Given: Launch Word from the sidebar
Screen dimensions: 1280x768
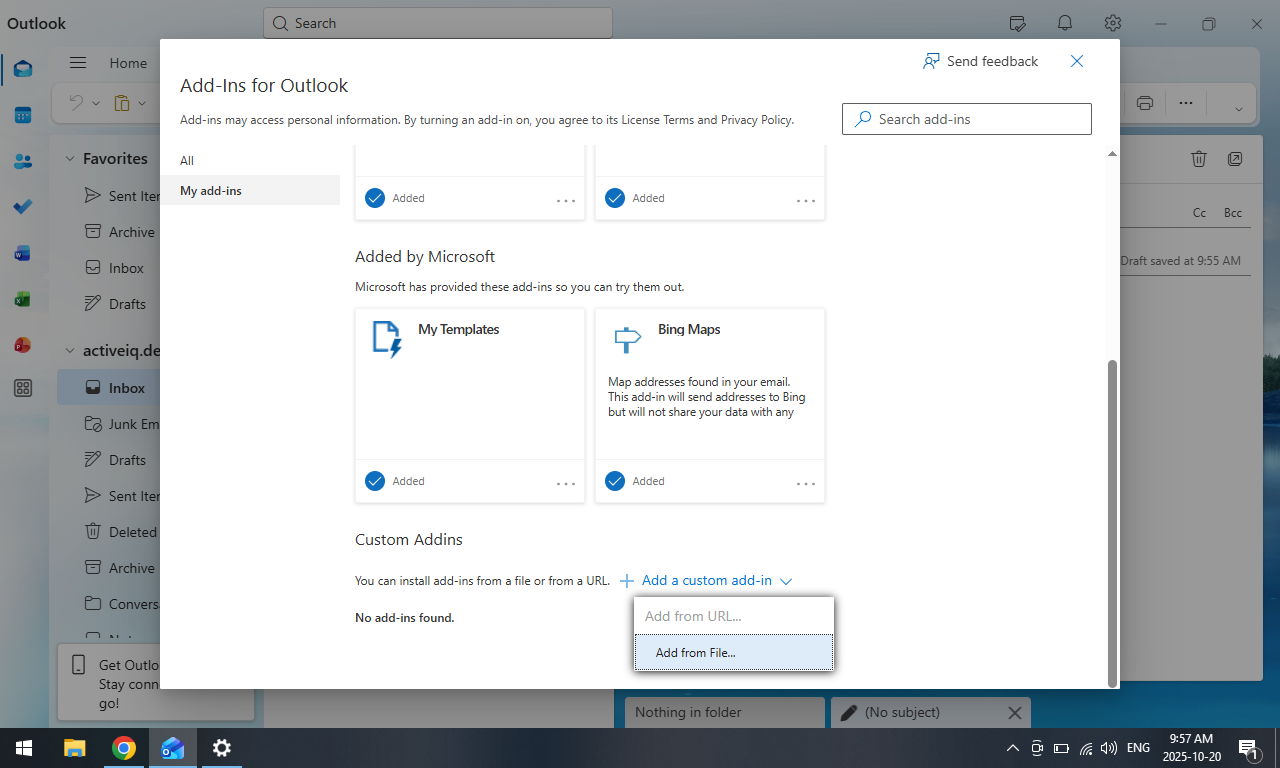Looking at the screenshot, I should (22, 253).
